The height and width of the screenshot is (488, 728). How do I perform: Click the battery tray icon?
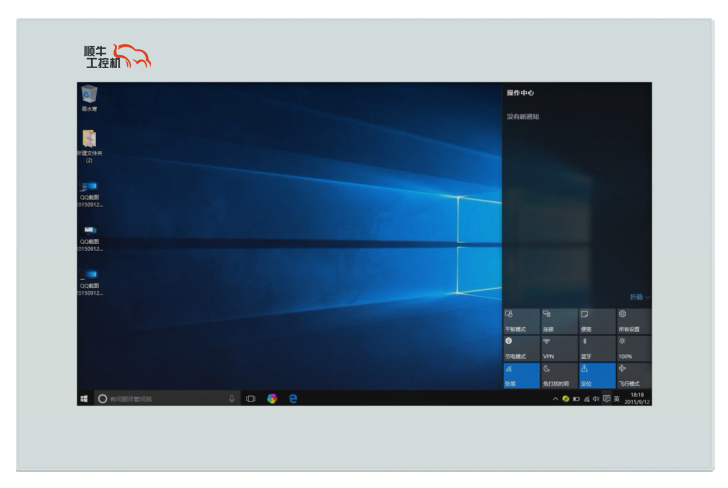[576, 399]
